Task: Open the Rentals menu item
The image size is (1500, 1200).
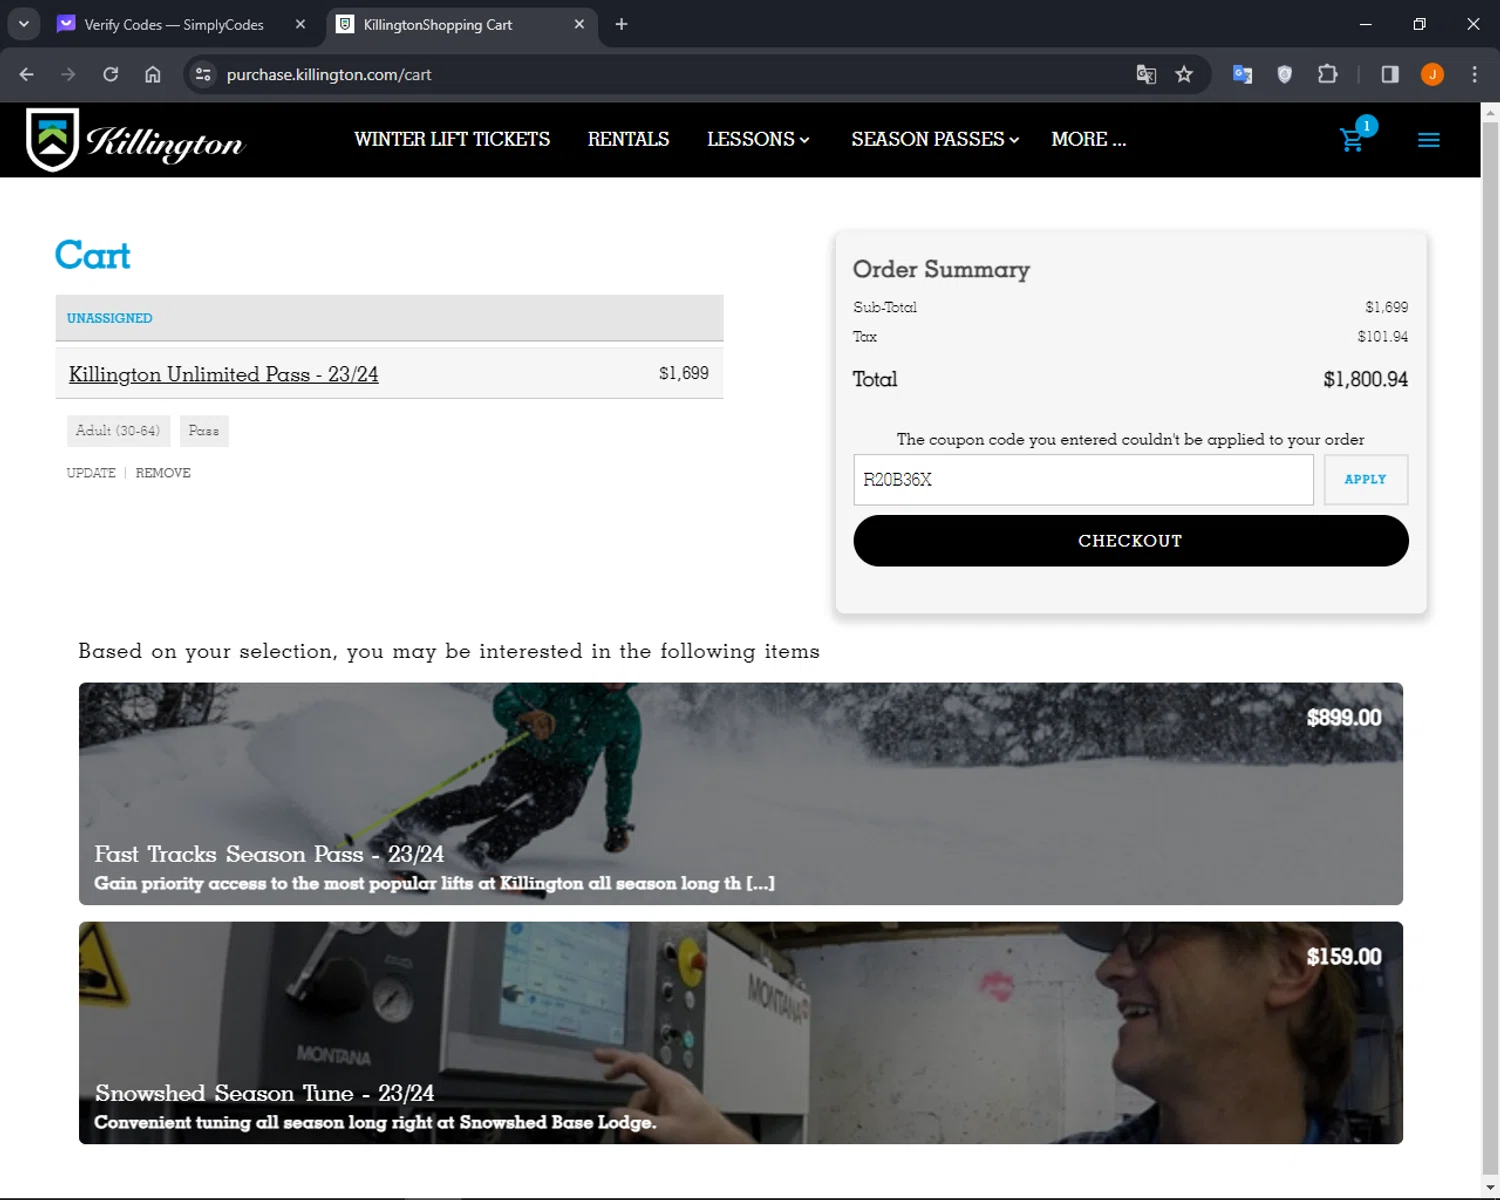Action: [x=628, y=140]
